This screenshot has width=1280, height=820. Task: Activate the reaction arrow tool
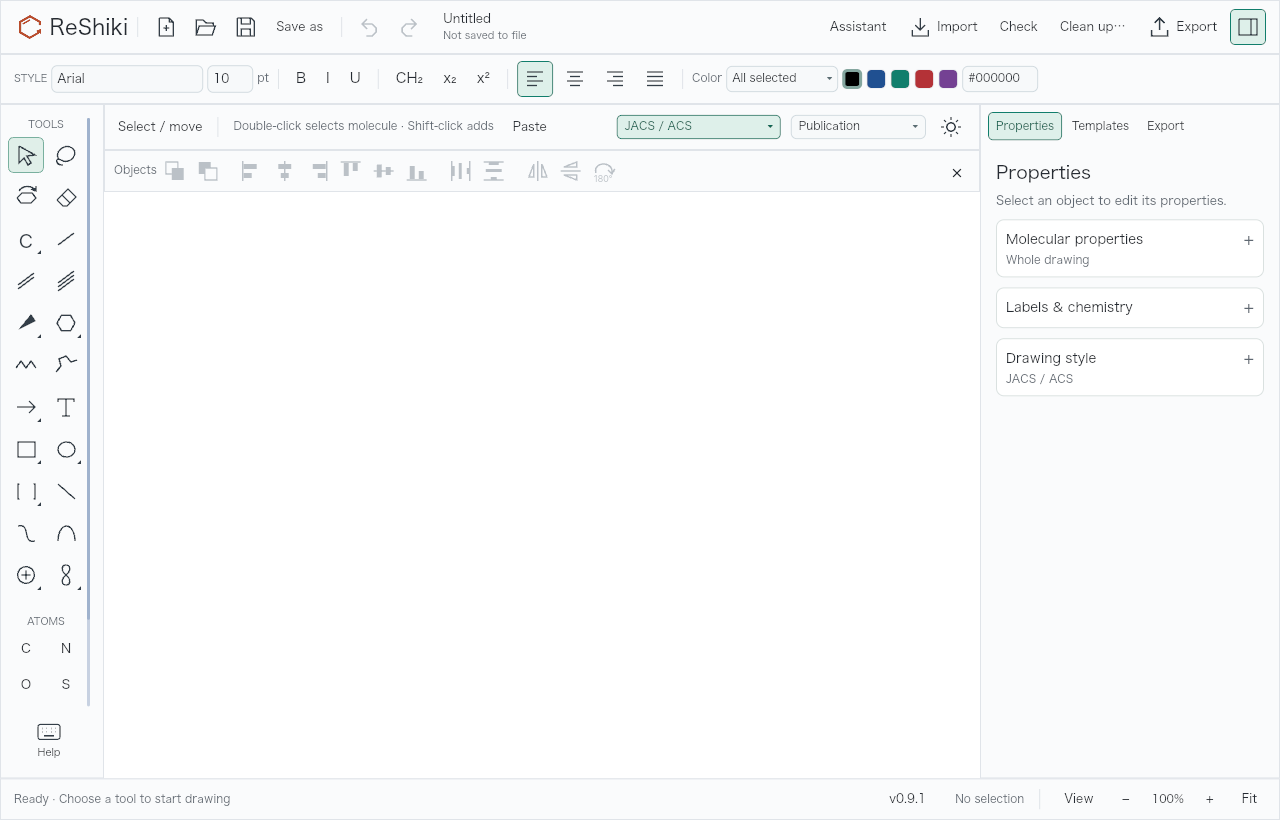coord(26,407)
